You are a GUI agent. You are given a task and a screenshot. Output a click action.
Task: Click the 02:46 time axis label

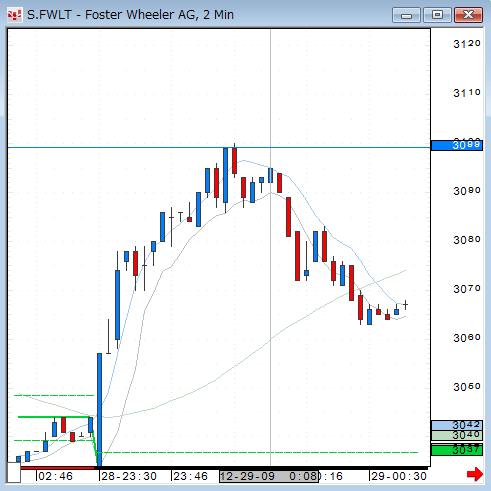pyautogui.click(x=55, y=476)
